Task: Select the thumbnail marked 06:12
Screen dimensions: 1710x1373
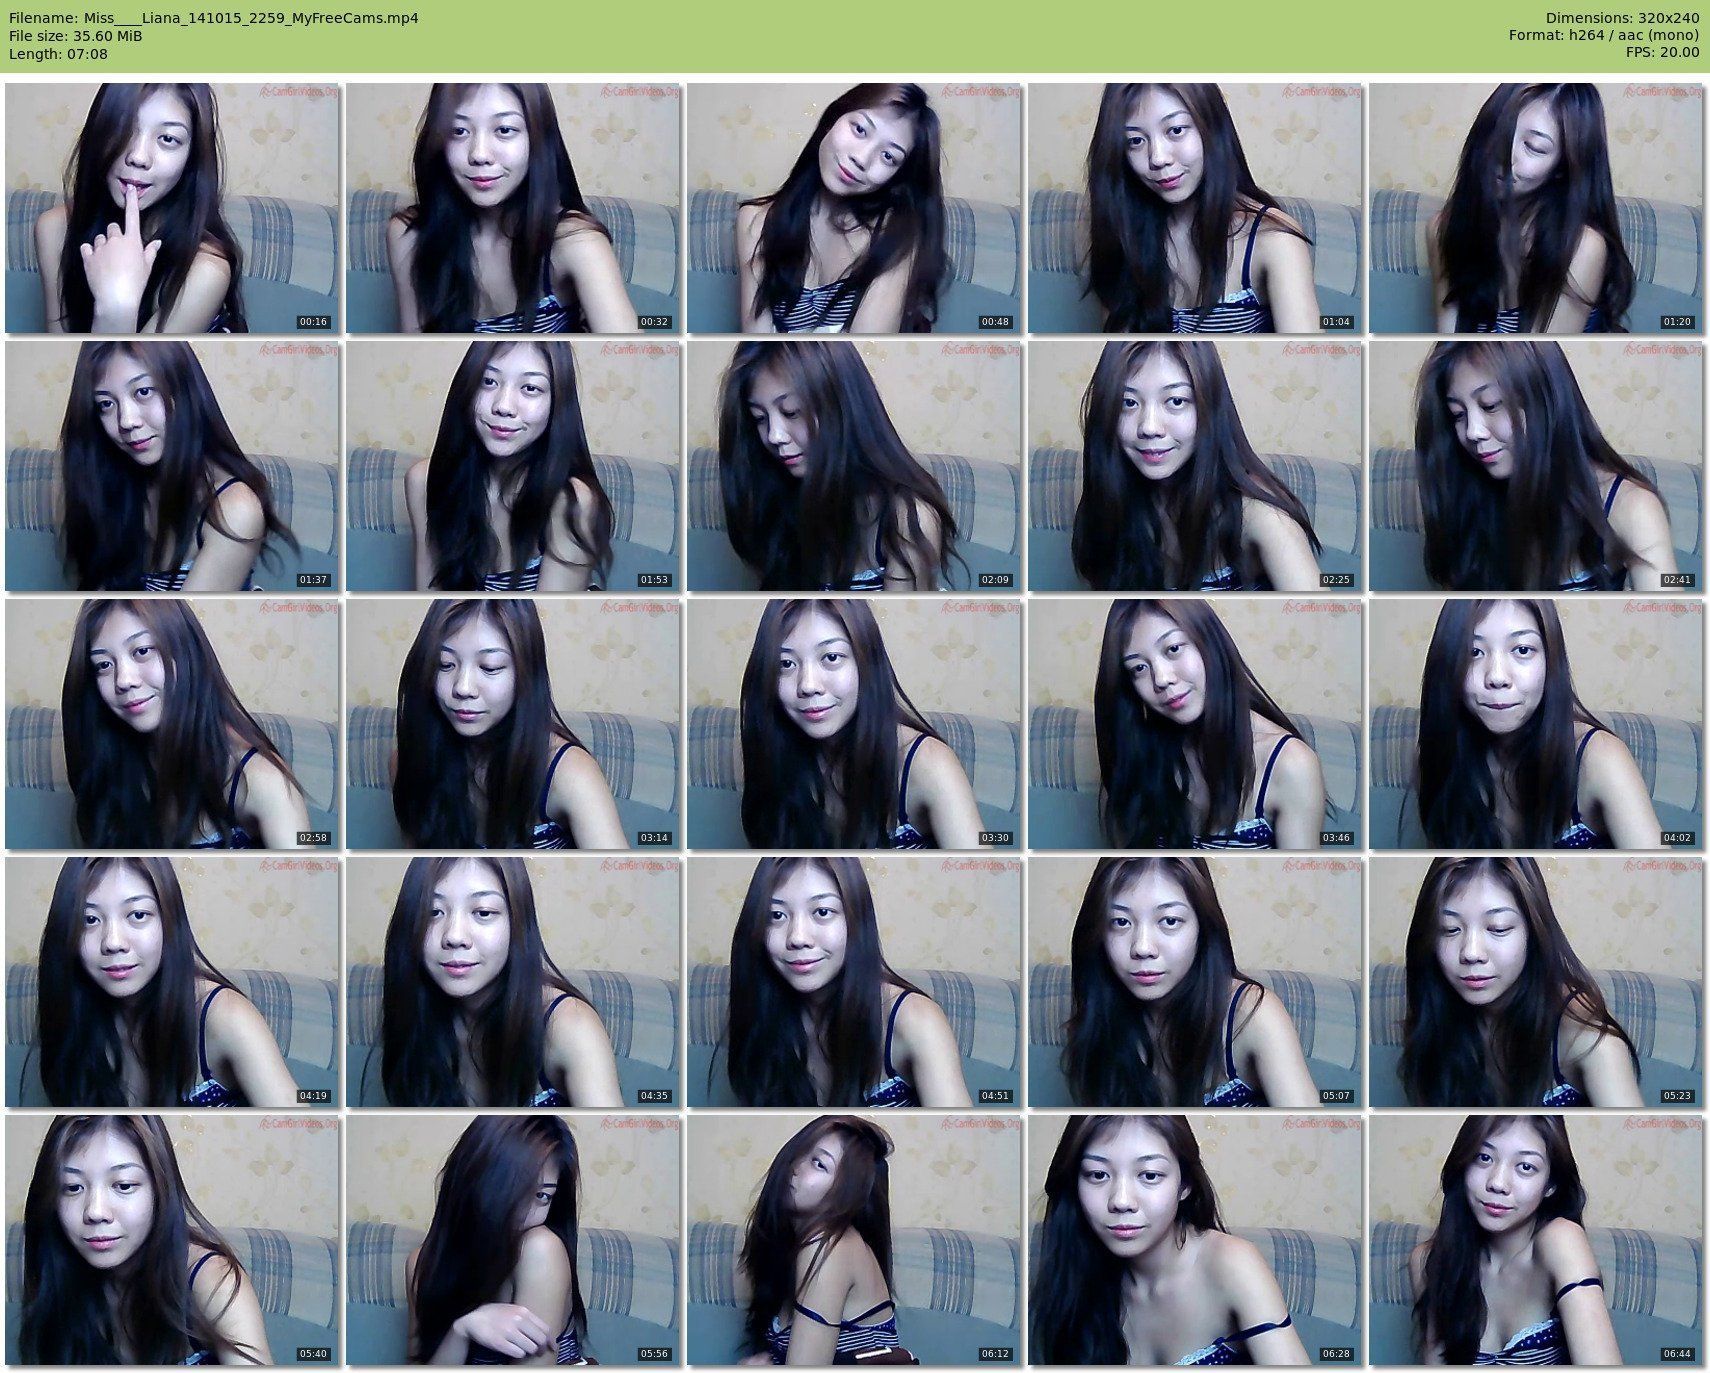Action: [x=854, y=1240]
